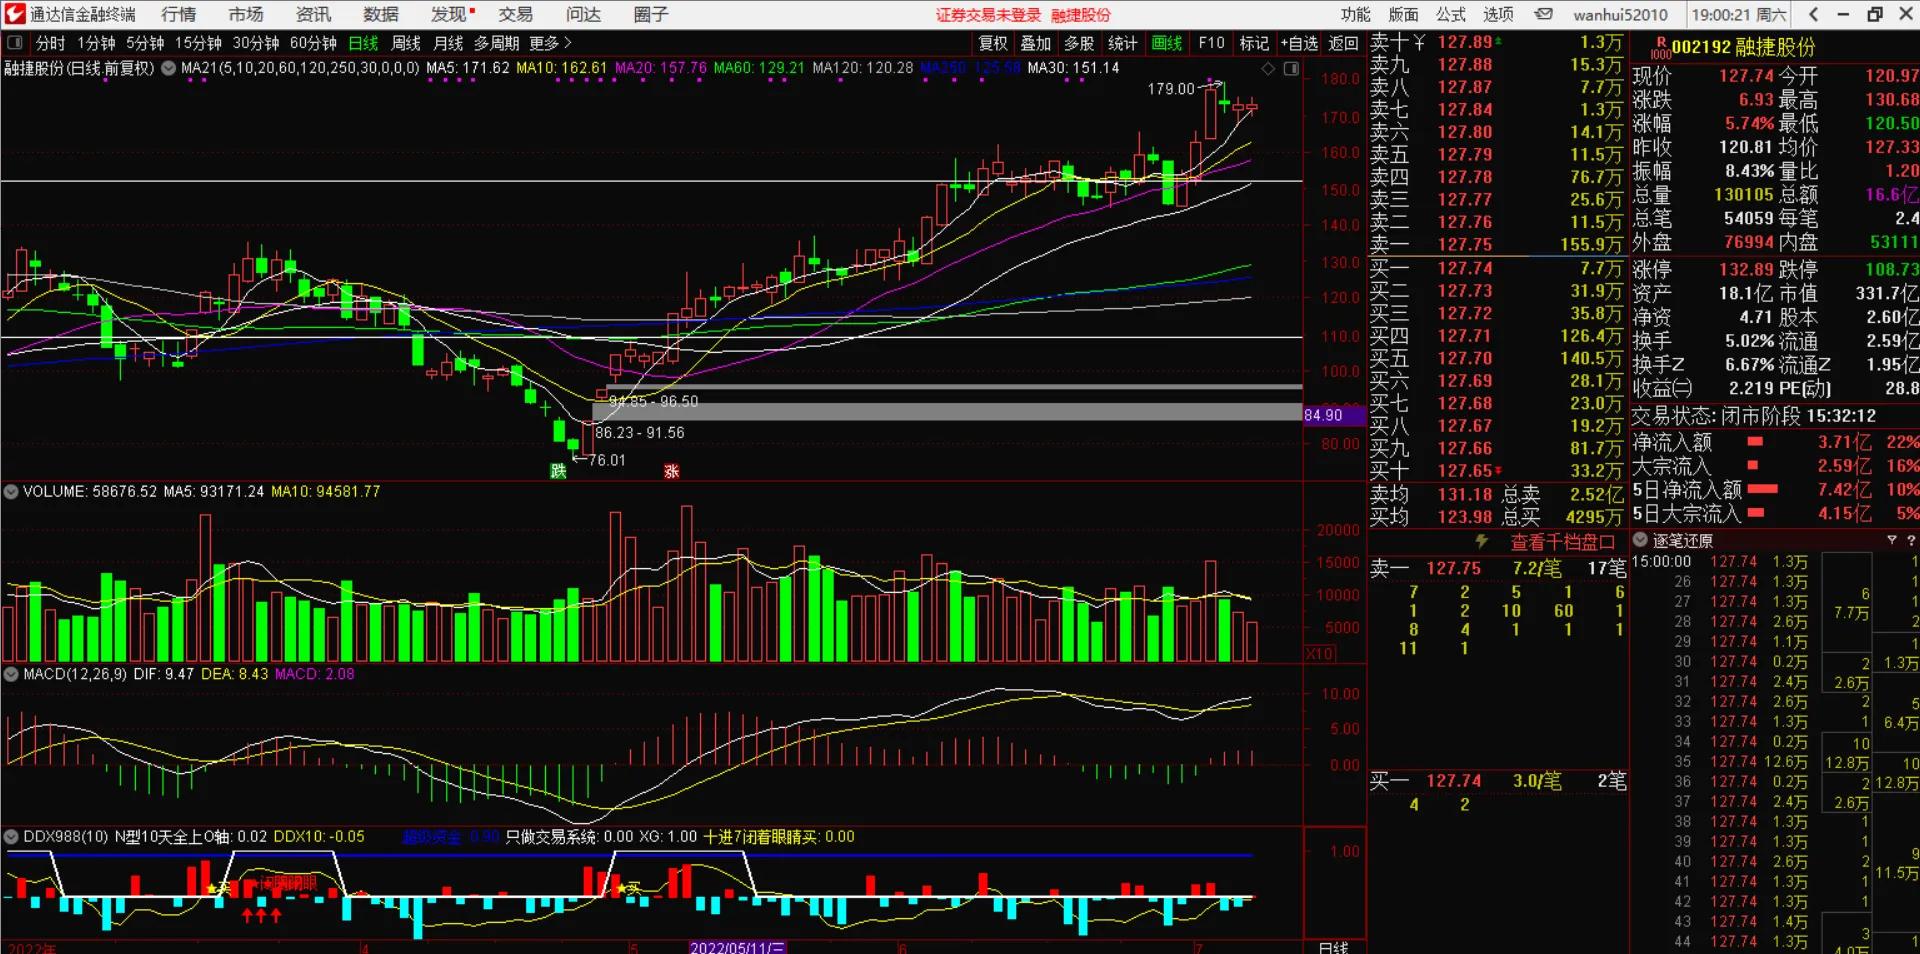Expand the 逐笔还原 panel dropdown
Screen dimensions: 1920x954
[x=1640, y=540]
